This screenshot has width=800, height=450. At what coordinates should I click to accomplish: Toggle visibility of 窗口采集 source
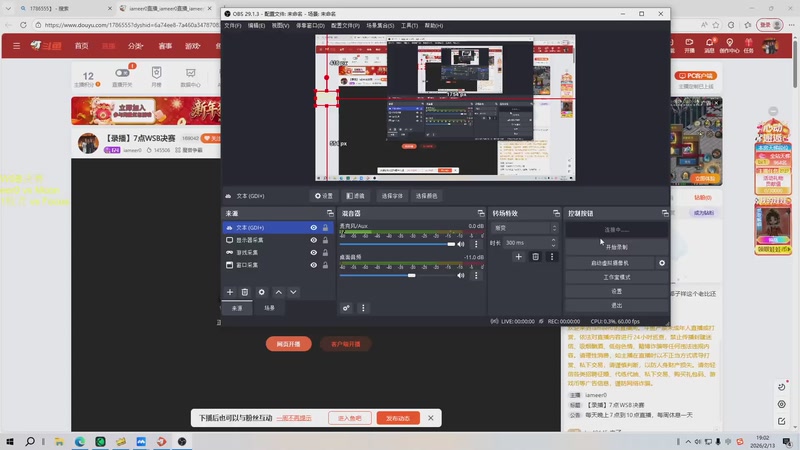[313, 265]
